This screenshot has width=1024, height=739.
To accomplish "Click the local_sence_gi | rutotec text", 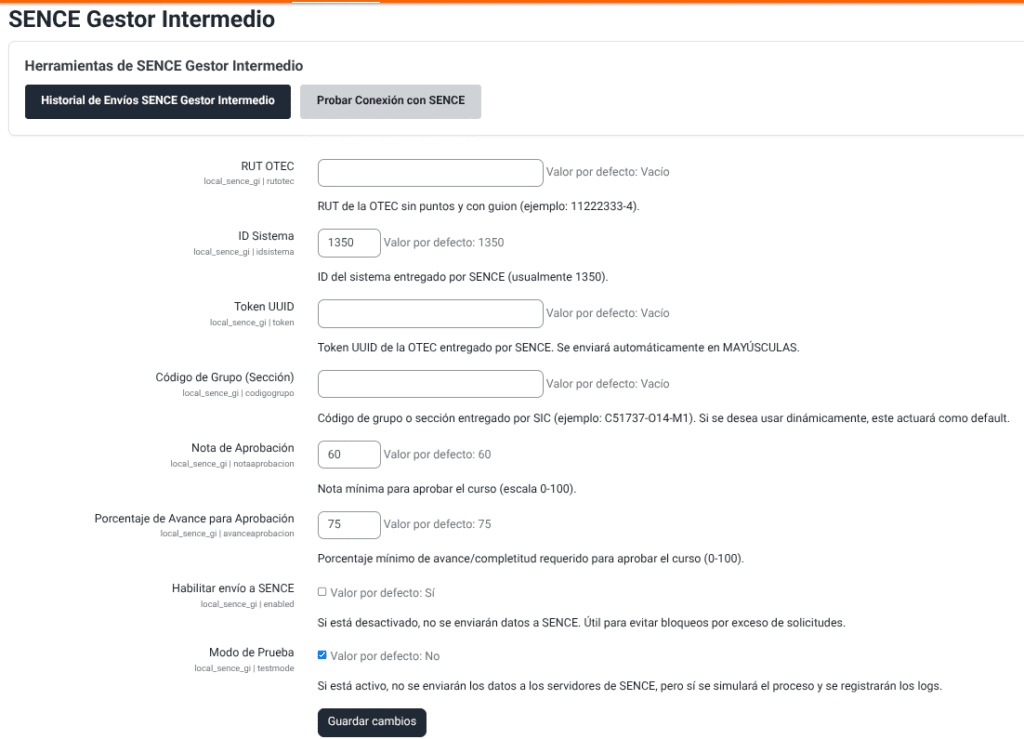I will point(249,181).
